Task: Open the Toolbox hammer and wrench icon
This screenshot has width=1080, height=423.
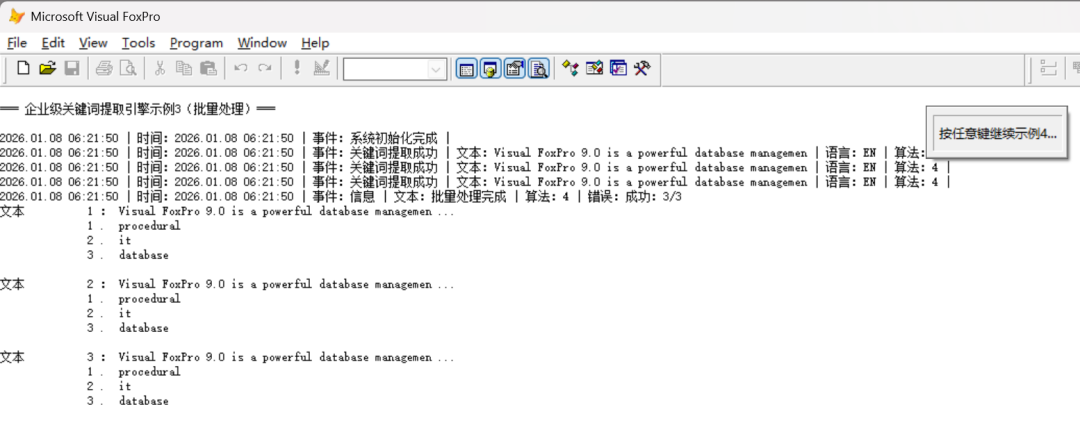Action: click(642, 68)
